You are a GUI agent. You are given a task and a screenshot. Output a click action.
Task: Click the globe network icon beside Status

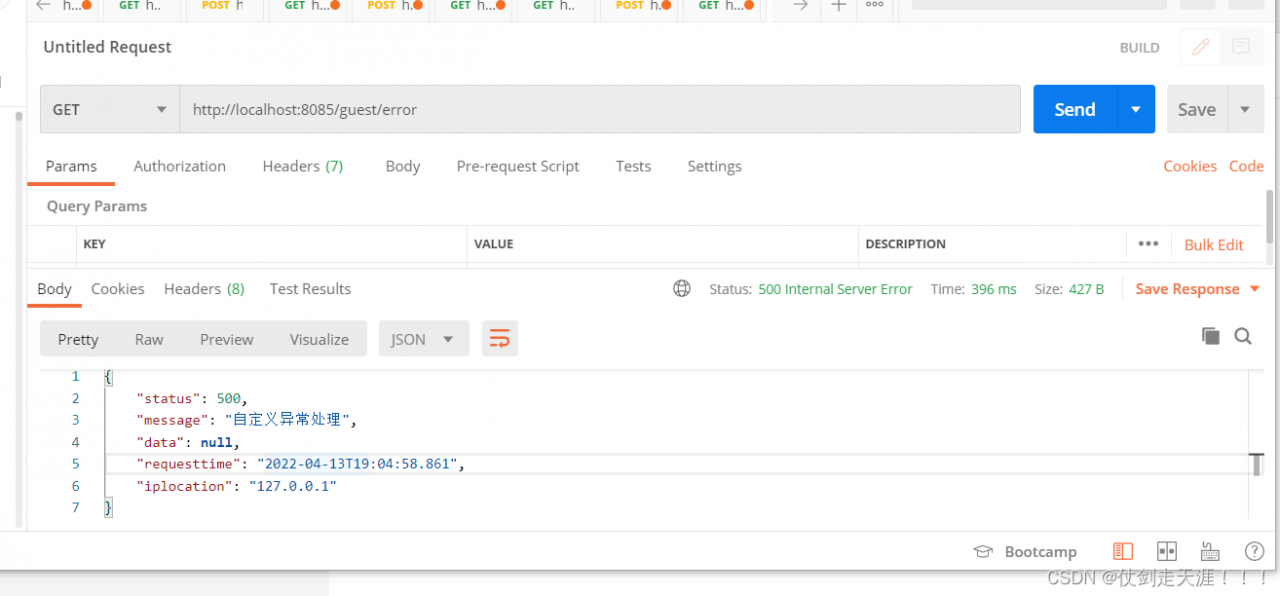click(x=682, y=289)
